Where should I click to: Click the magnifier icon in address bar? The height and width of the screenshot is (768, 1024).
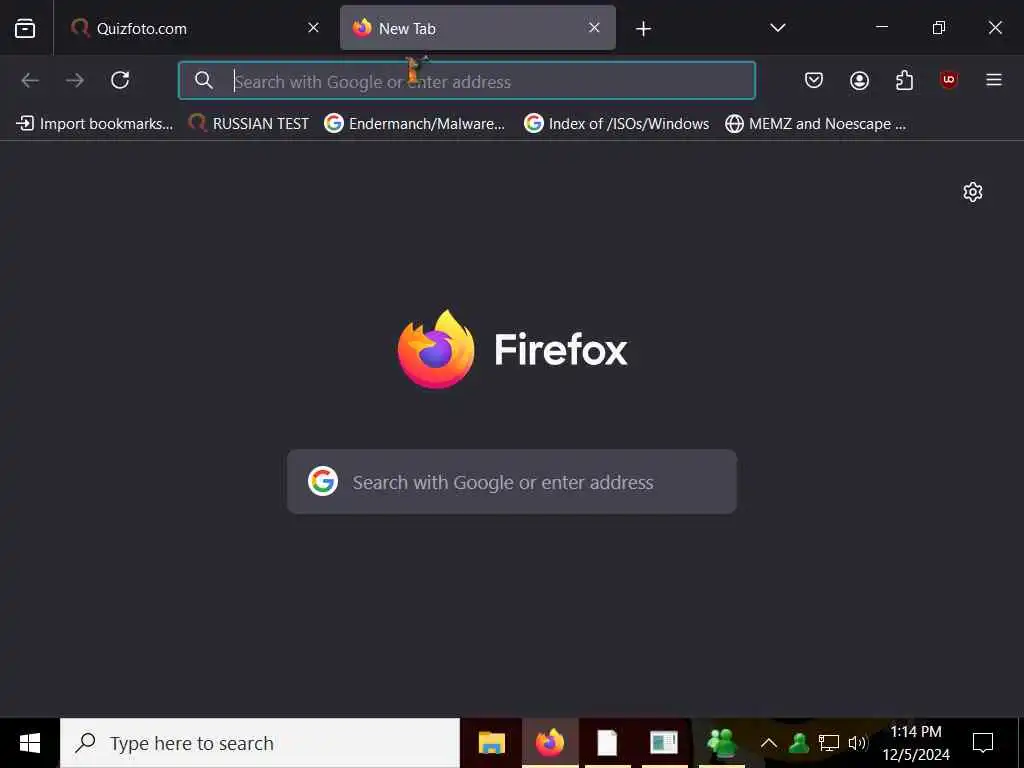pos(204,80)
